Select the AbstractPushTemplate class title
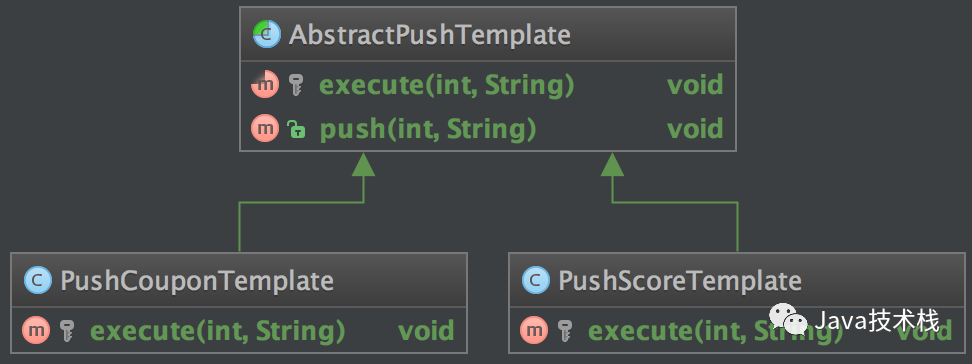 [430, 35]
